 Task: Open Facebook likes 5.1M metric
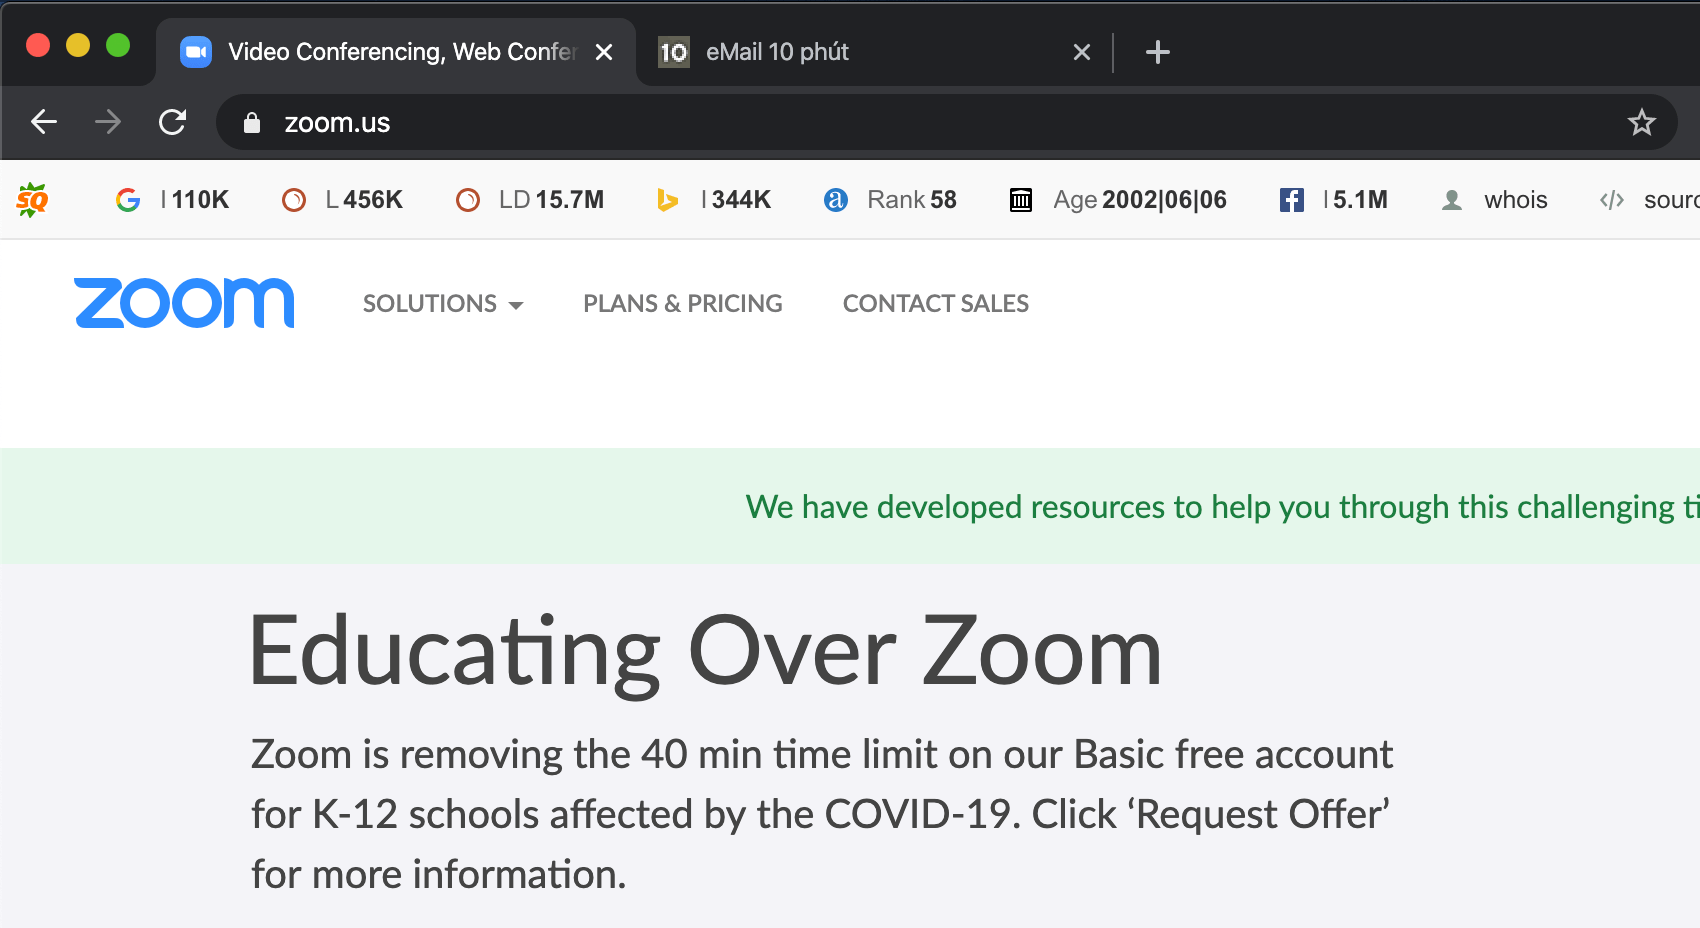(1333, 200)
